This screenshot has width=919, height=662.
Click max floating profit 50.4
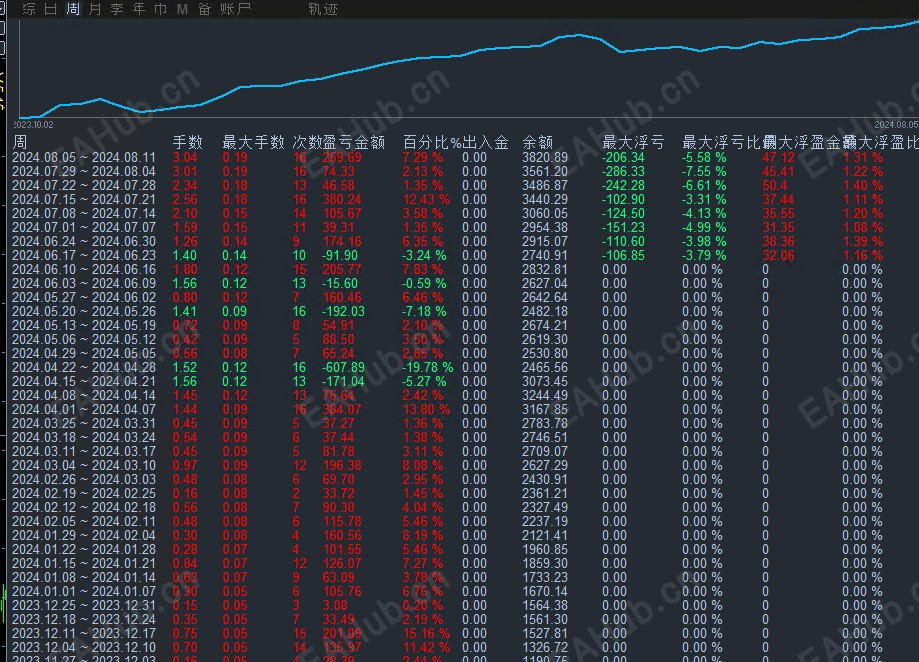[x=775, y=186]
